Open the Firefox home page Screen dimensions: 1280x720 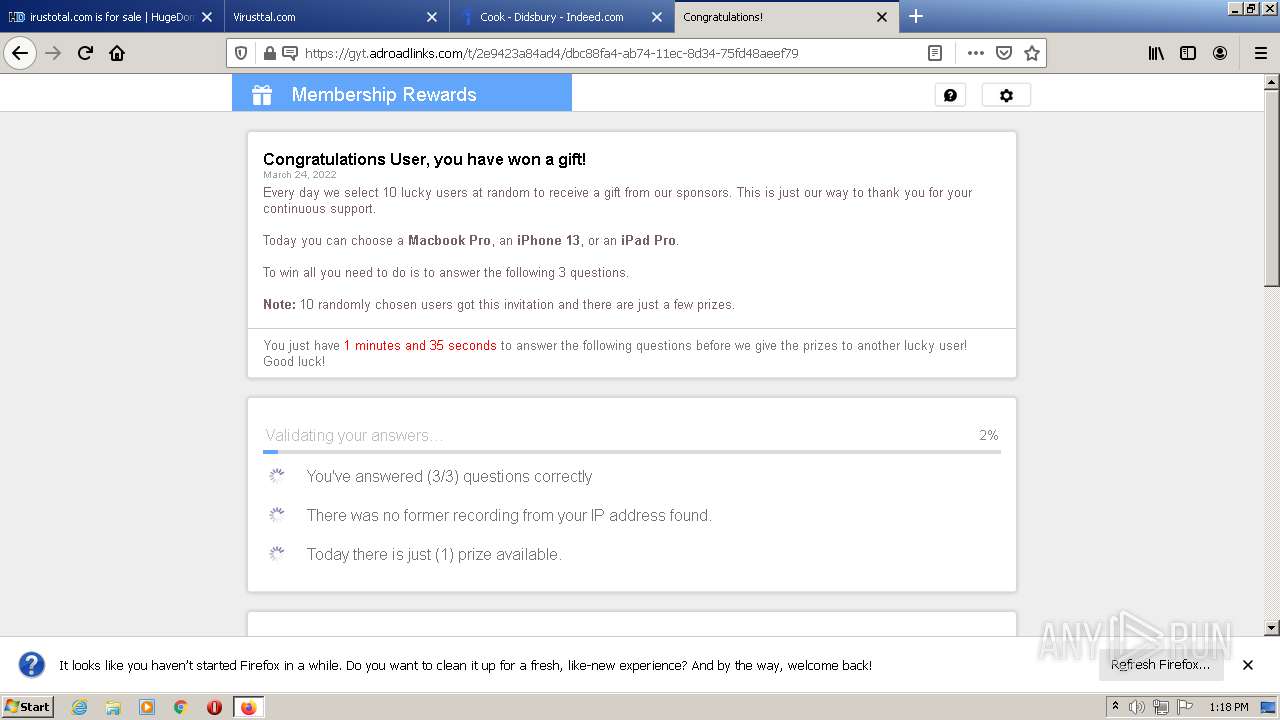(117, 53)
